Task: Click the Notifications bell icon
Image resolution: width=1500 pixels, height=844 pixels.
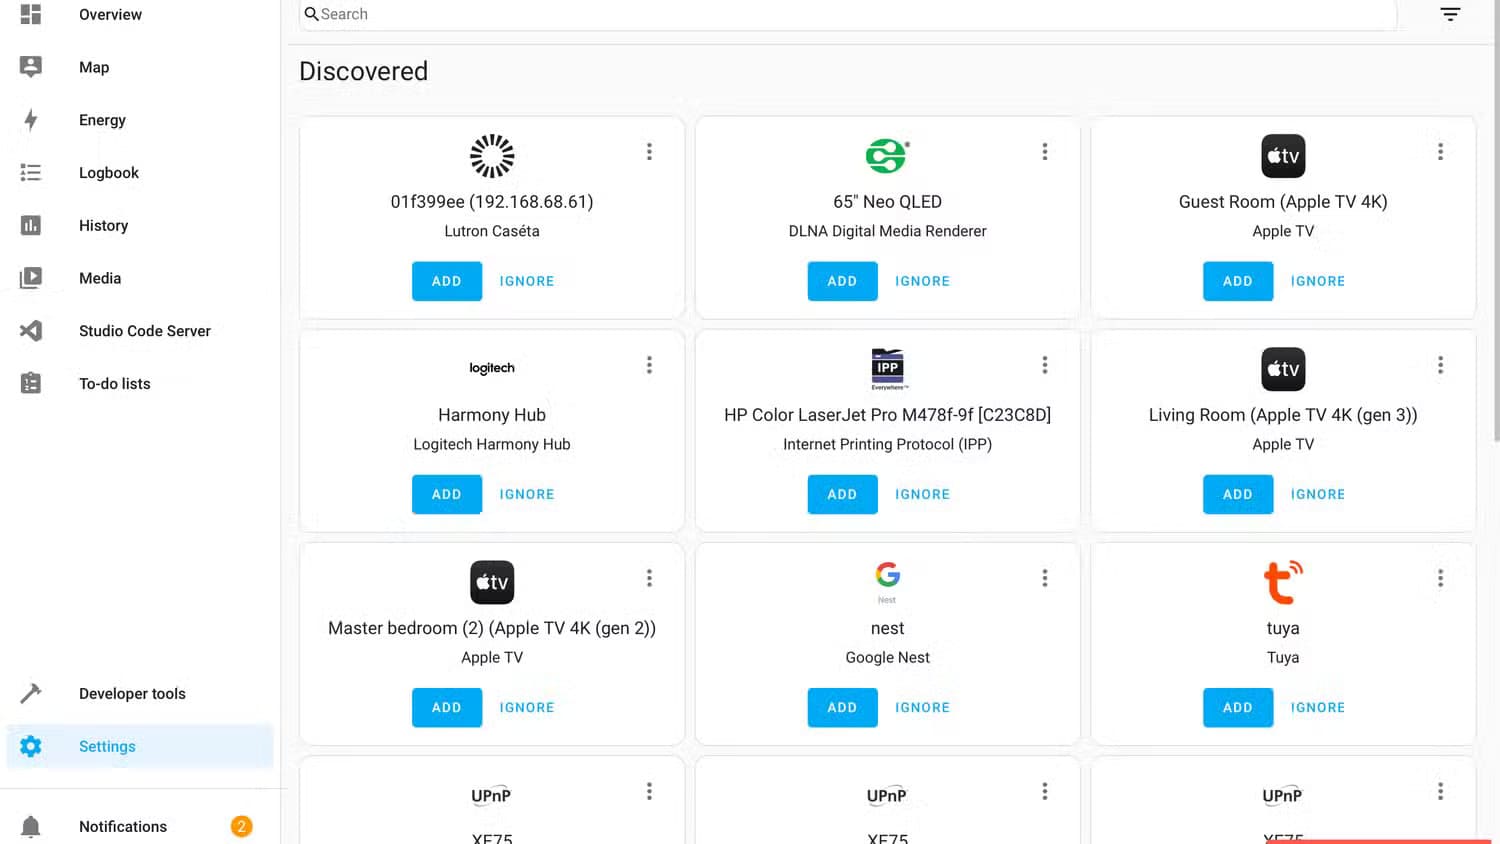Action: (x=31, y=827)
